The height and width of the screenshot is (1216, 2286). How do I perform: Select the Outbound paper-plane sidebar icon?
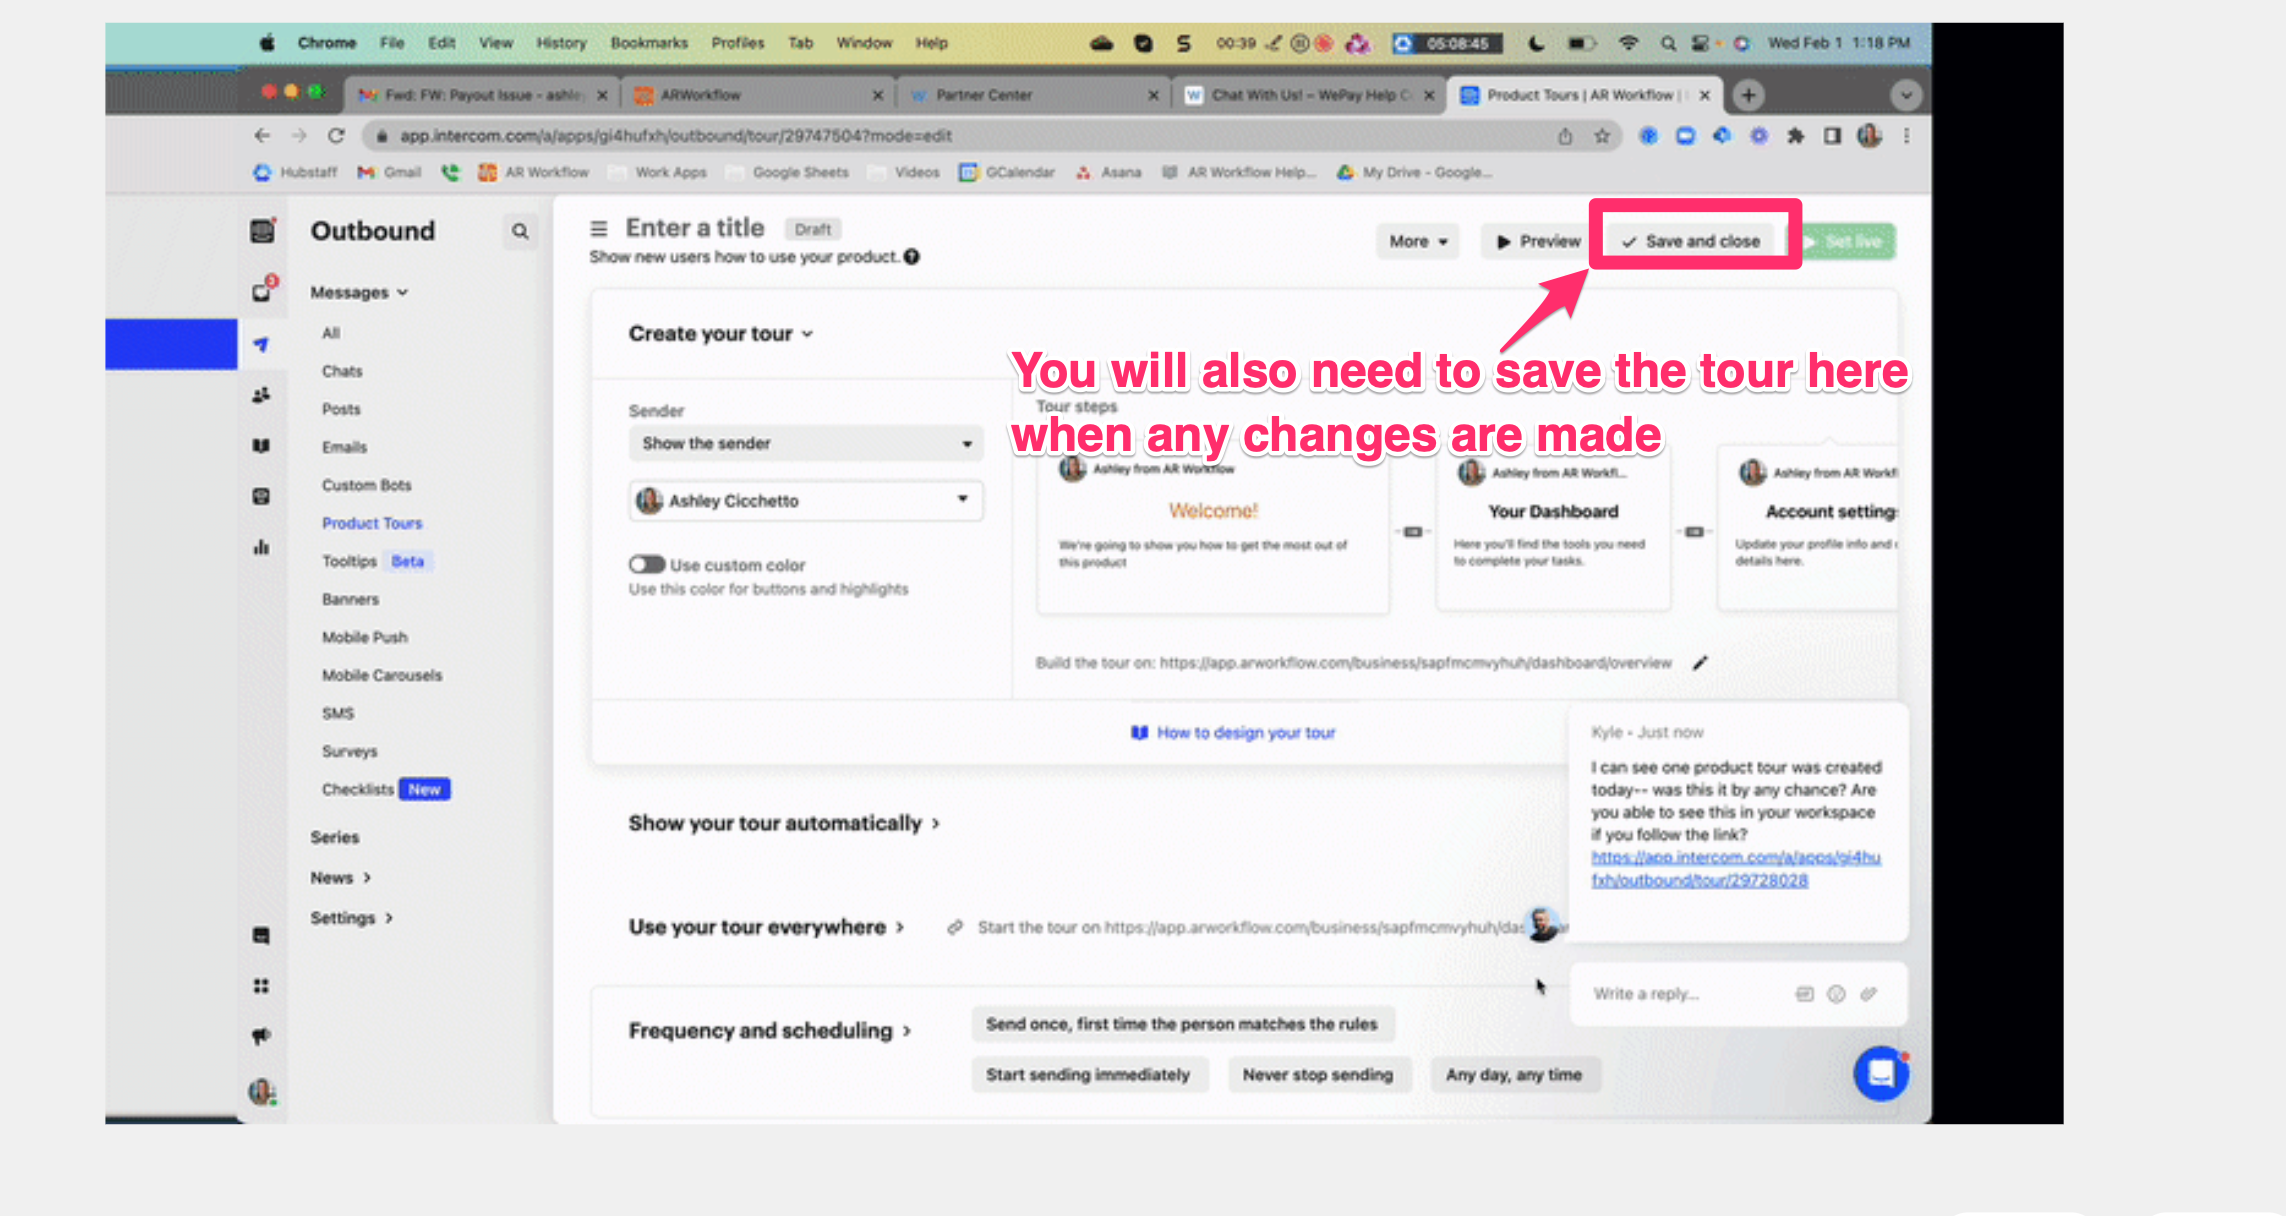[261, 345]
